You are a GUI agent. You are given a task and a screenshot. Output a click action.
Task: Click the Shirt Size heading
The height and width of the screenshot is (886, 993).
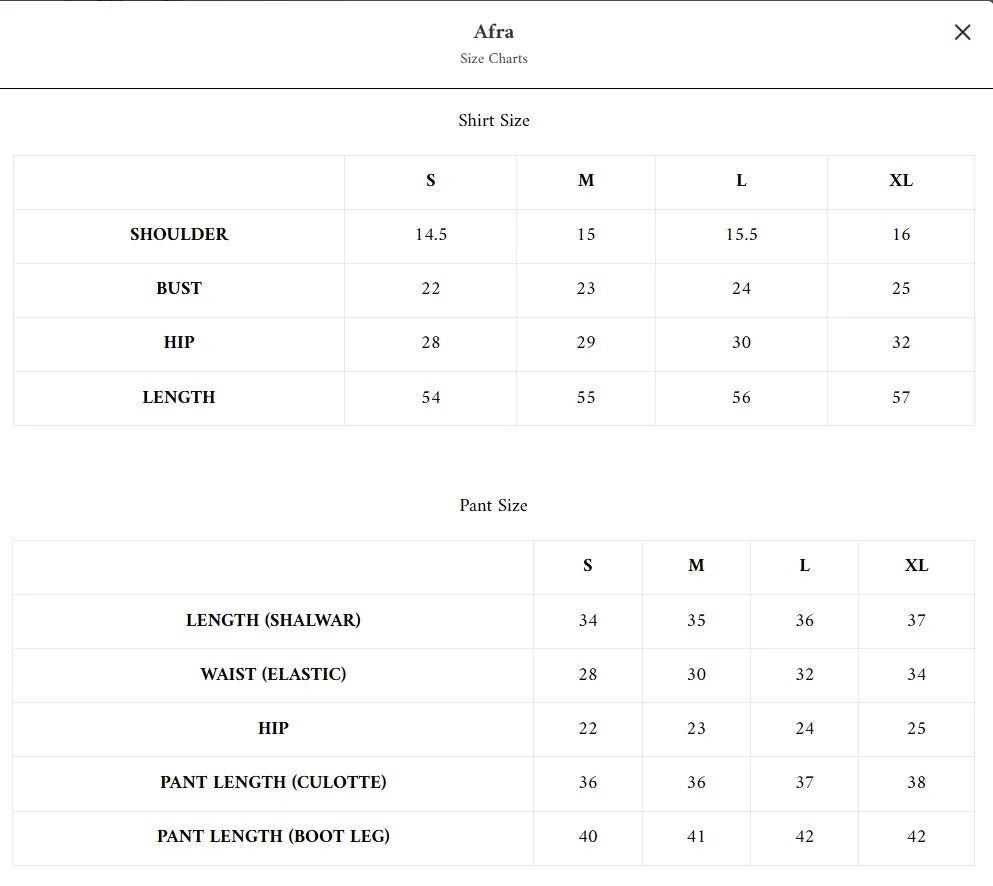(494, 120)
